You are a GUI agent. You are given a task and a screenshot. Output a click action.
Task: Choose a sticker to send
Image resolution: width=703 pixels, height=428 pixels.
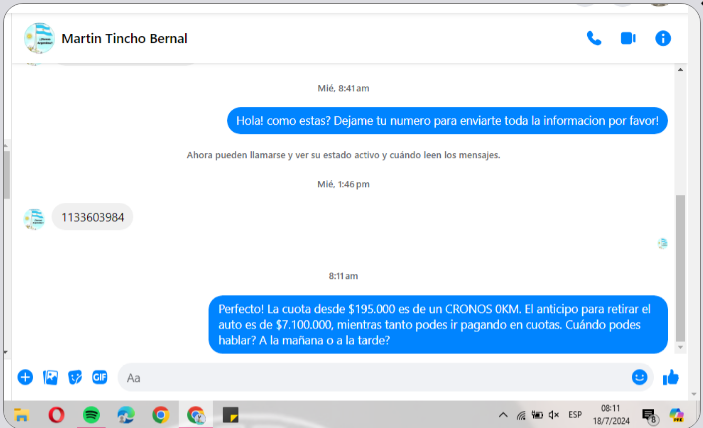pos(75,377)
